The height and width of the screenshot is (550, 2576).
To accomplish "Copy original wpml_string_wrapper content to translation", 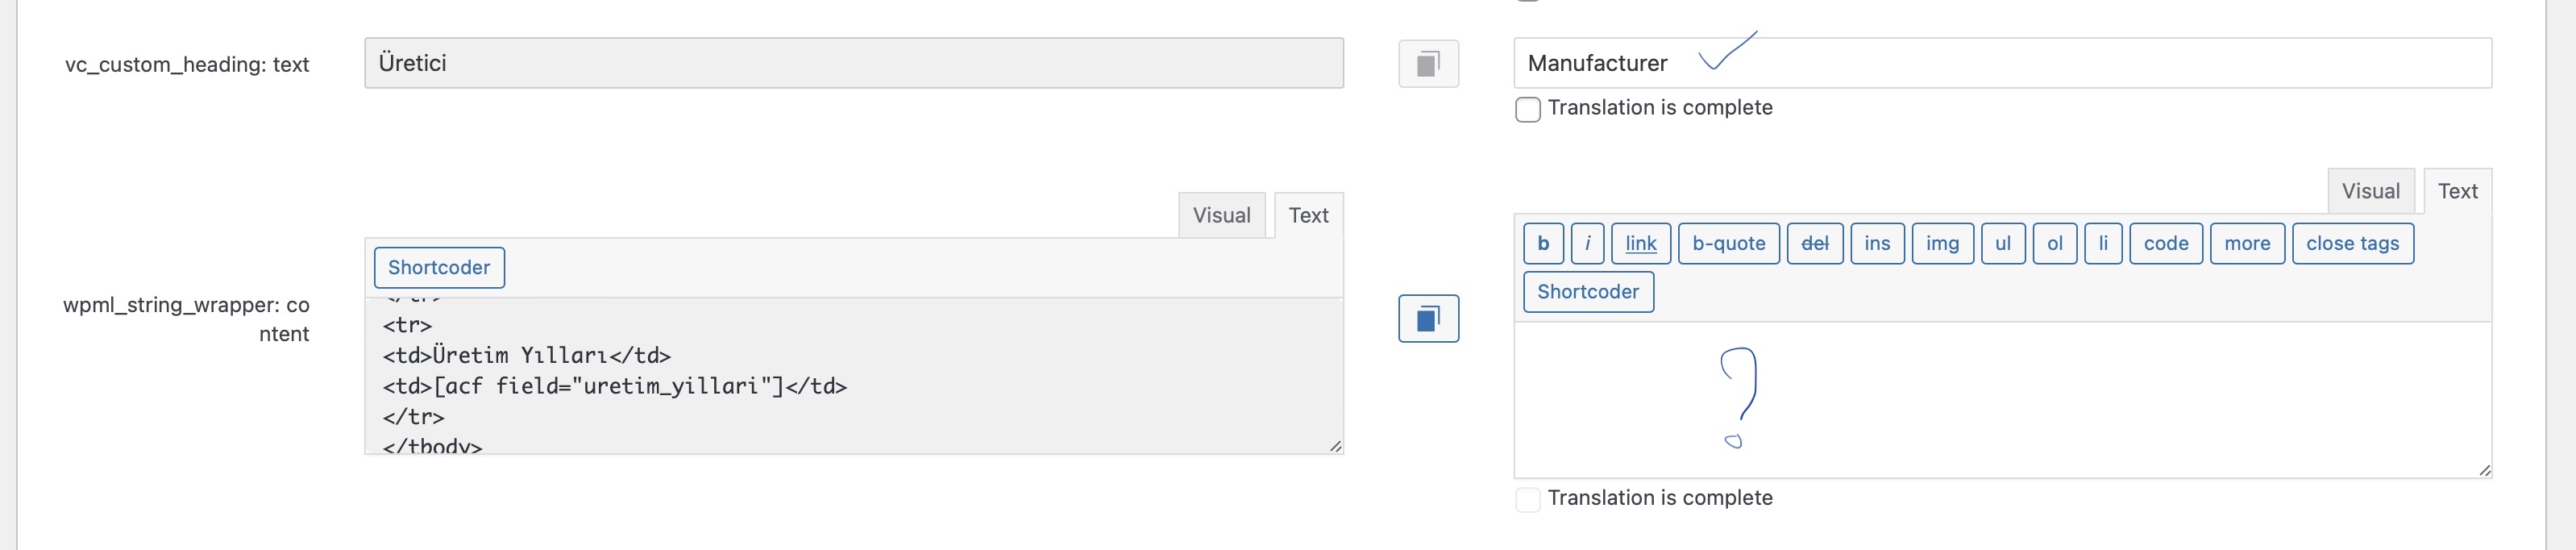I will coord(1428,319).
